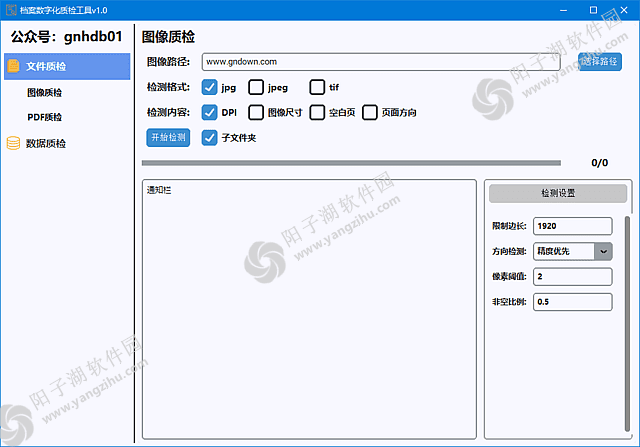Click the database icon beside 数据质检

pyautogui.click(x=13, y=143)
